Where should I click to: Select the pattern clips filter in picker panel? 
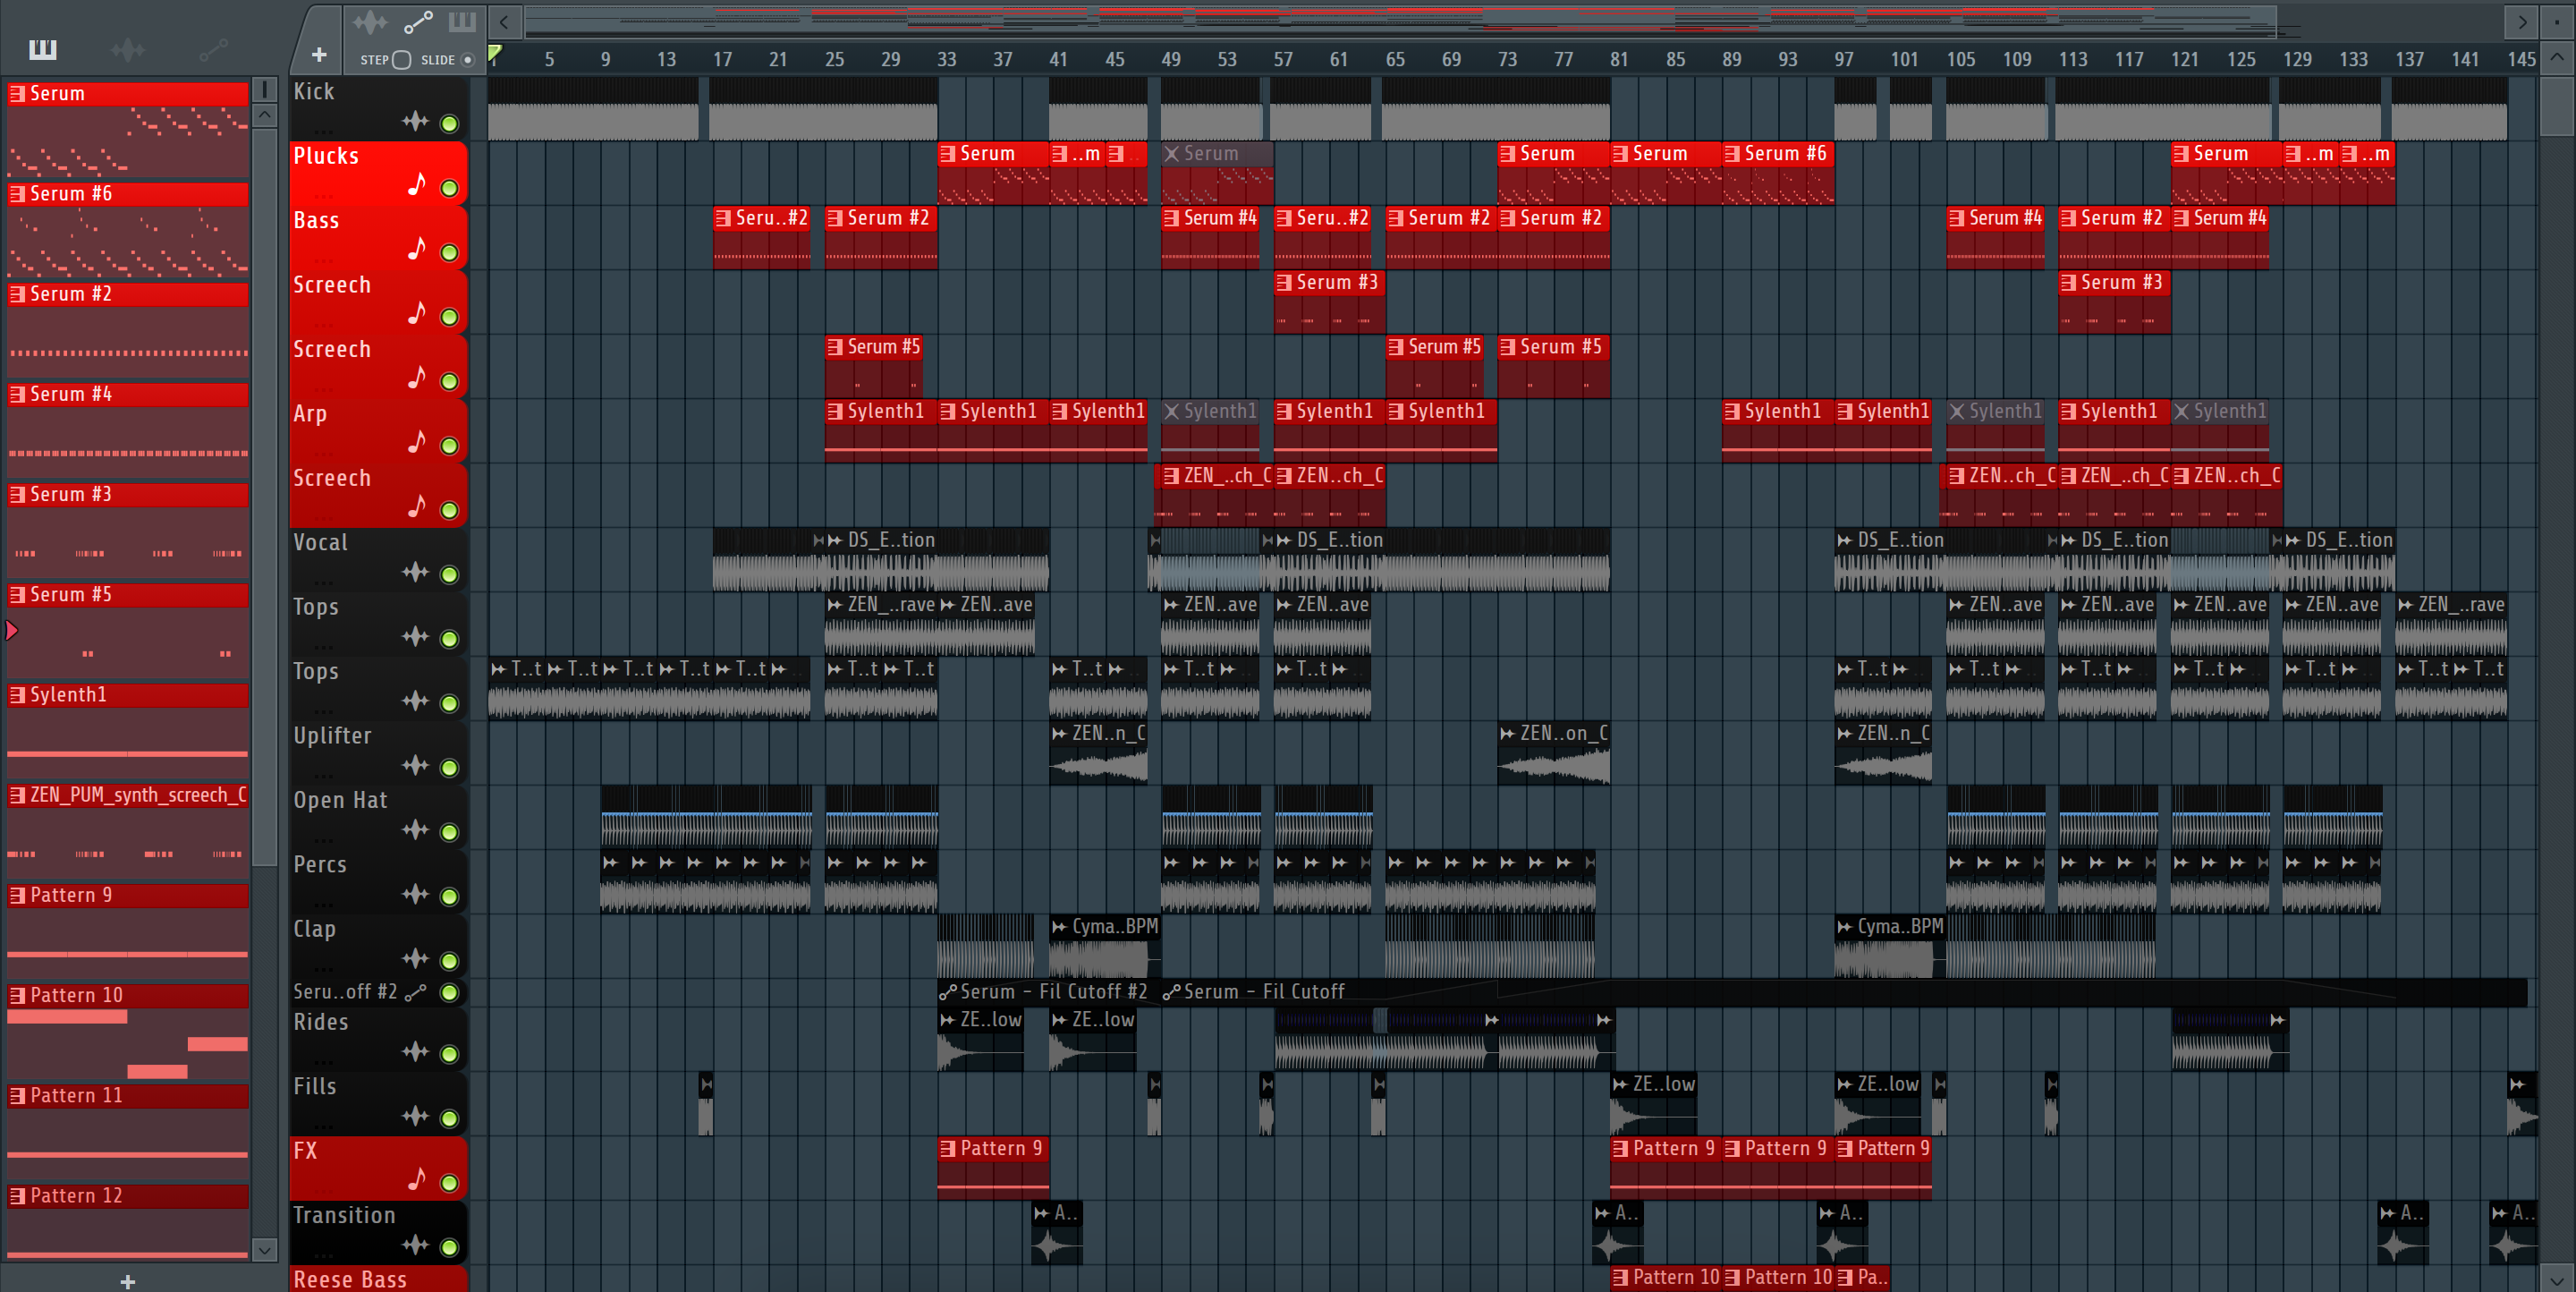pyautogui.click(x=43, y=49)
